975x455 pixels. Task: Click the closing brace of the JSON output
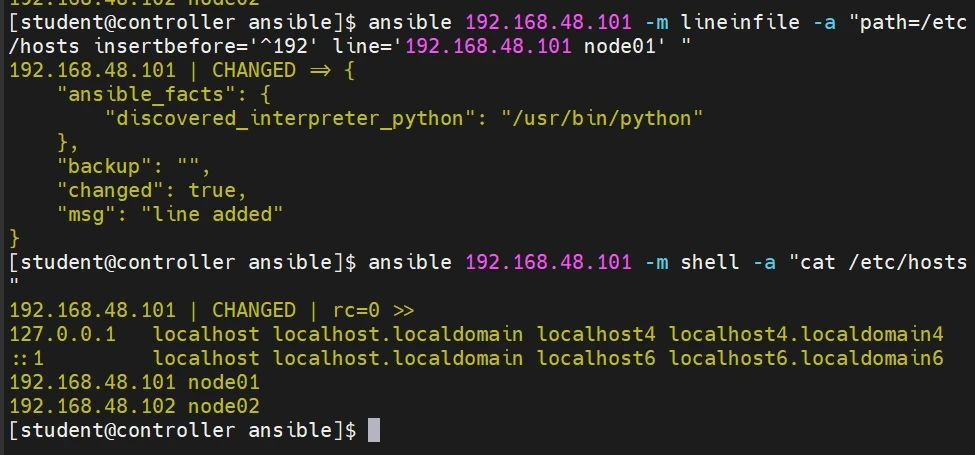(x=14, y=238)
